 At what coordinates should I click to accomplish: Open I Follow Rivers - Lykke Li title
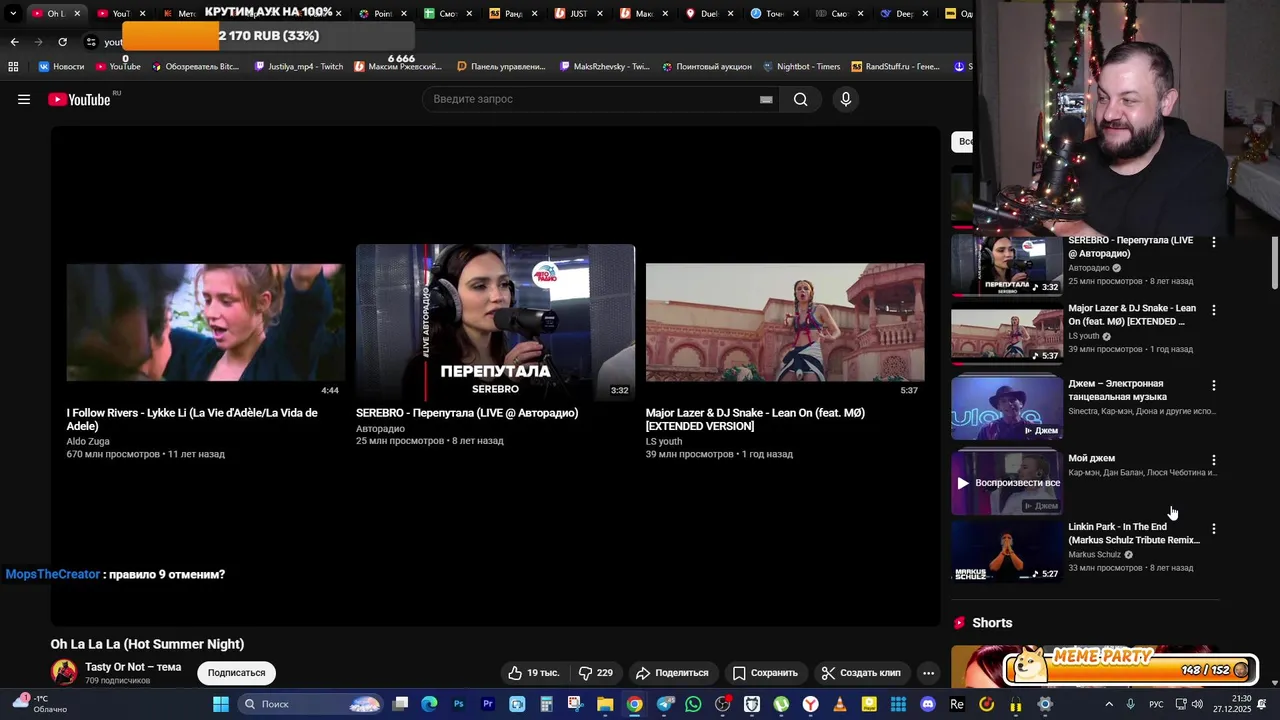(192, 419)
